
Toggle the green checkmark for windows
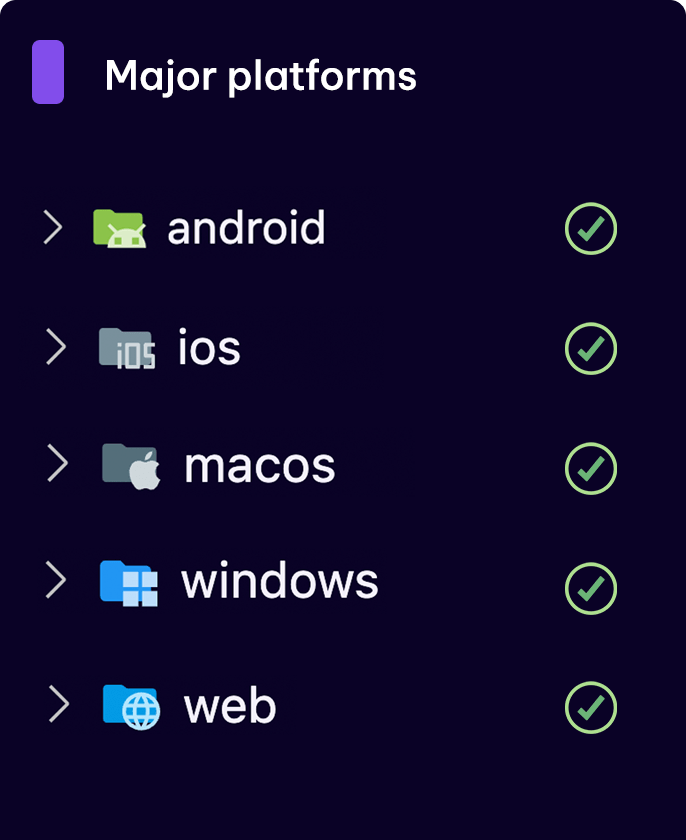(591, 589)
